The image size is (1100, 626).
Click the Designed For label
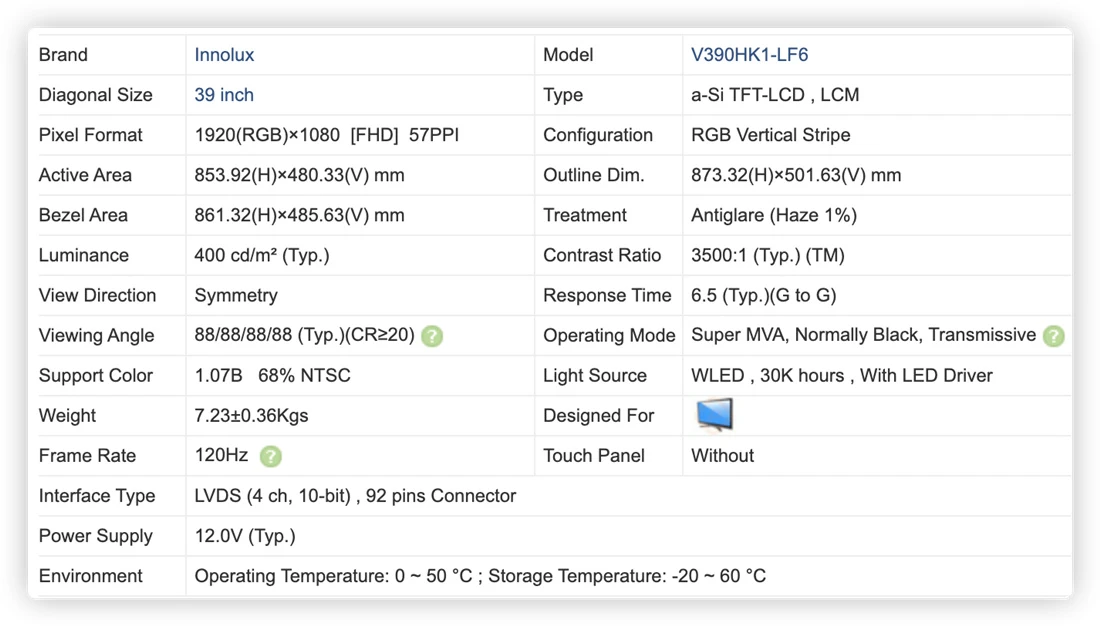[598, 415]
